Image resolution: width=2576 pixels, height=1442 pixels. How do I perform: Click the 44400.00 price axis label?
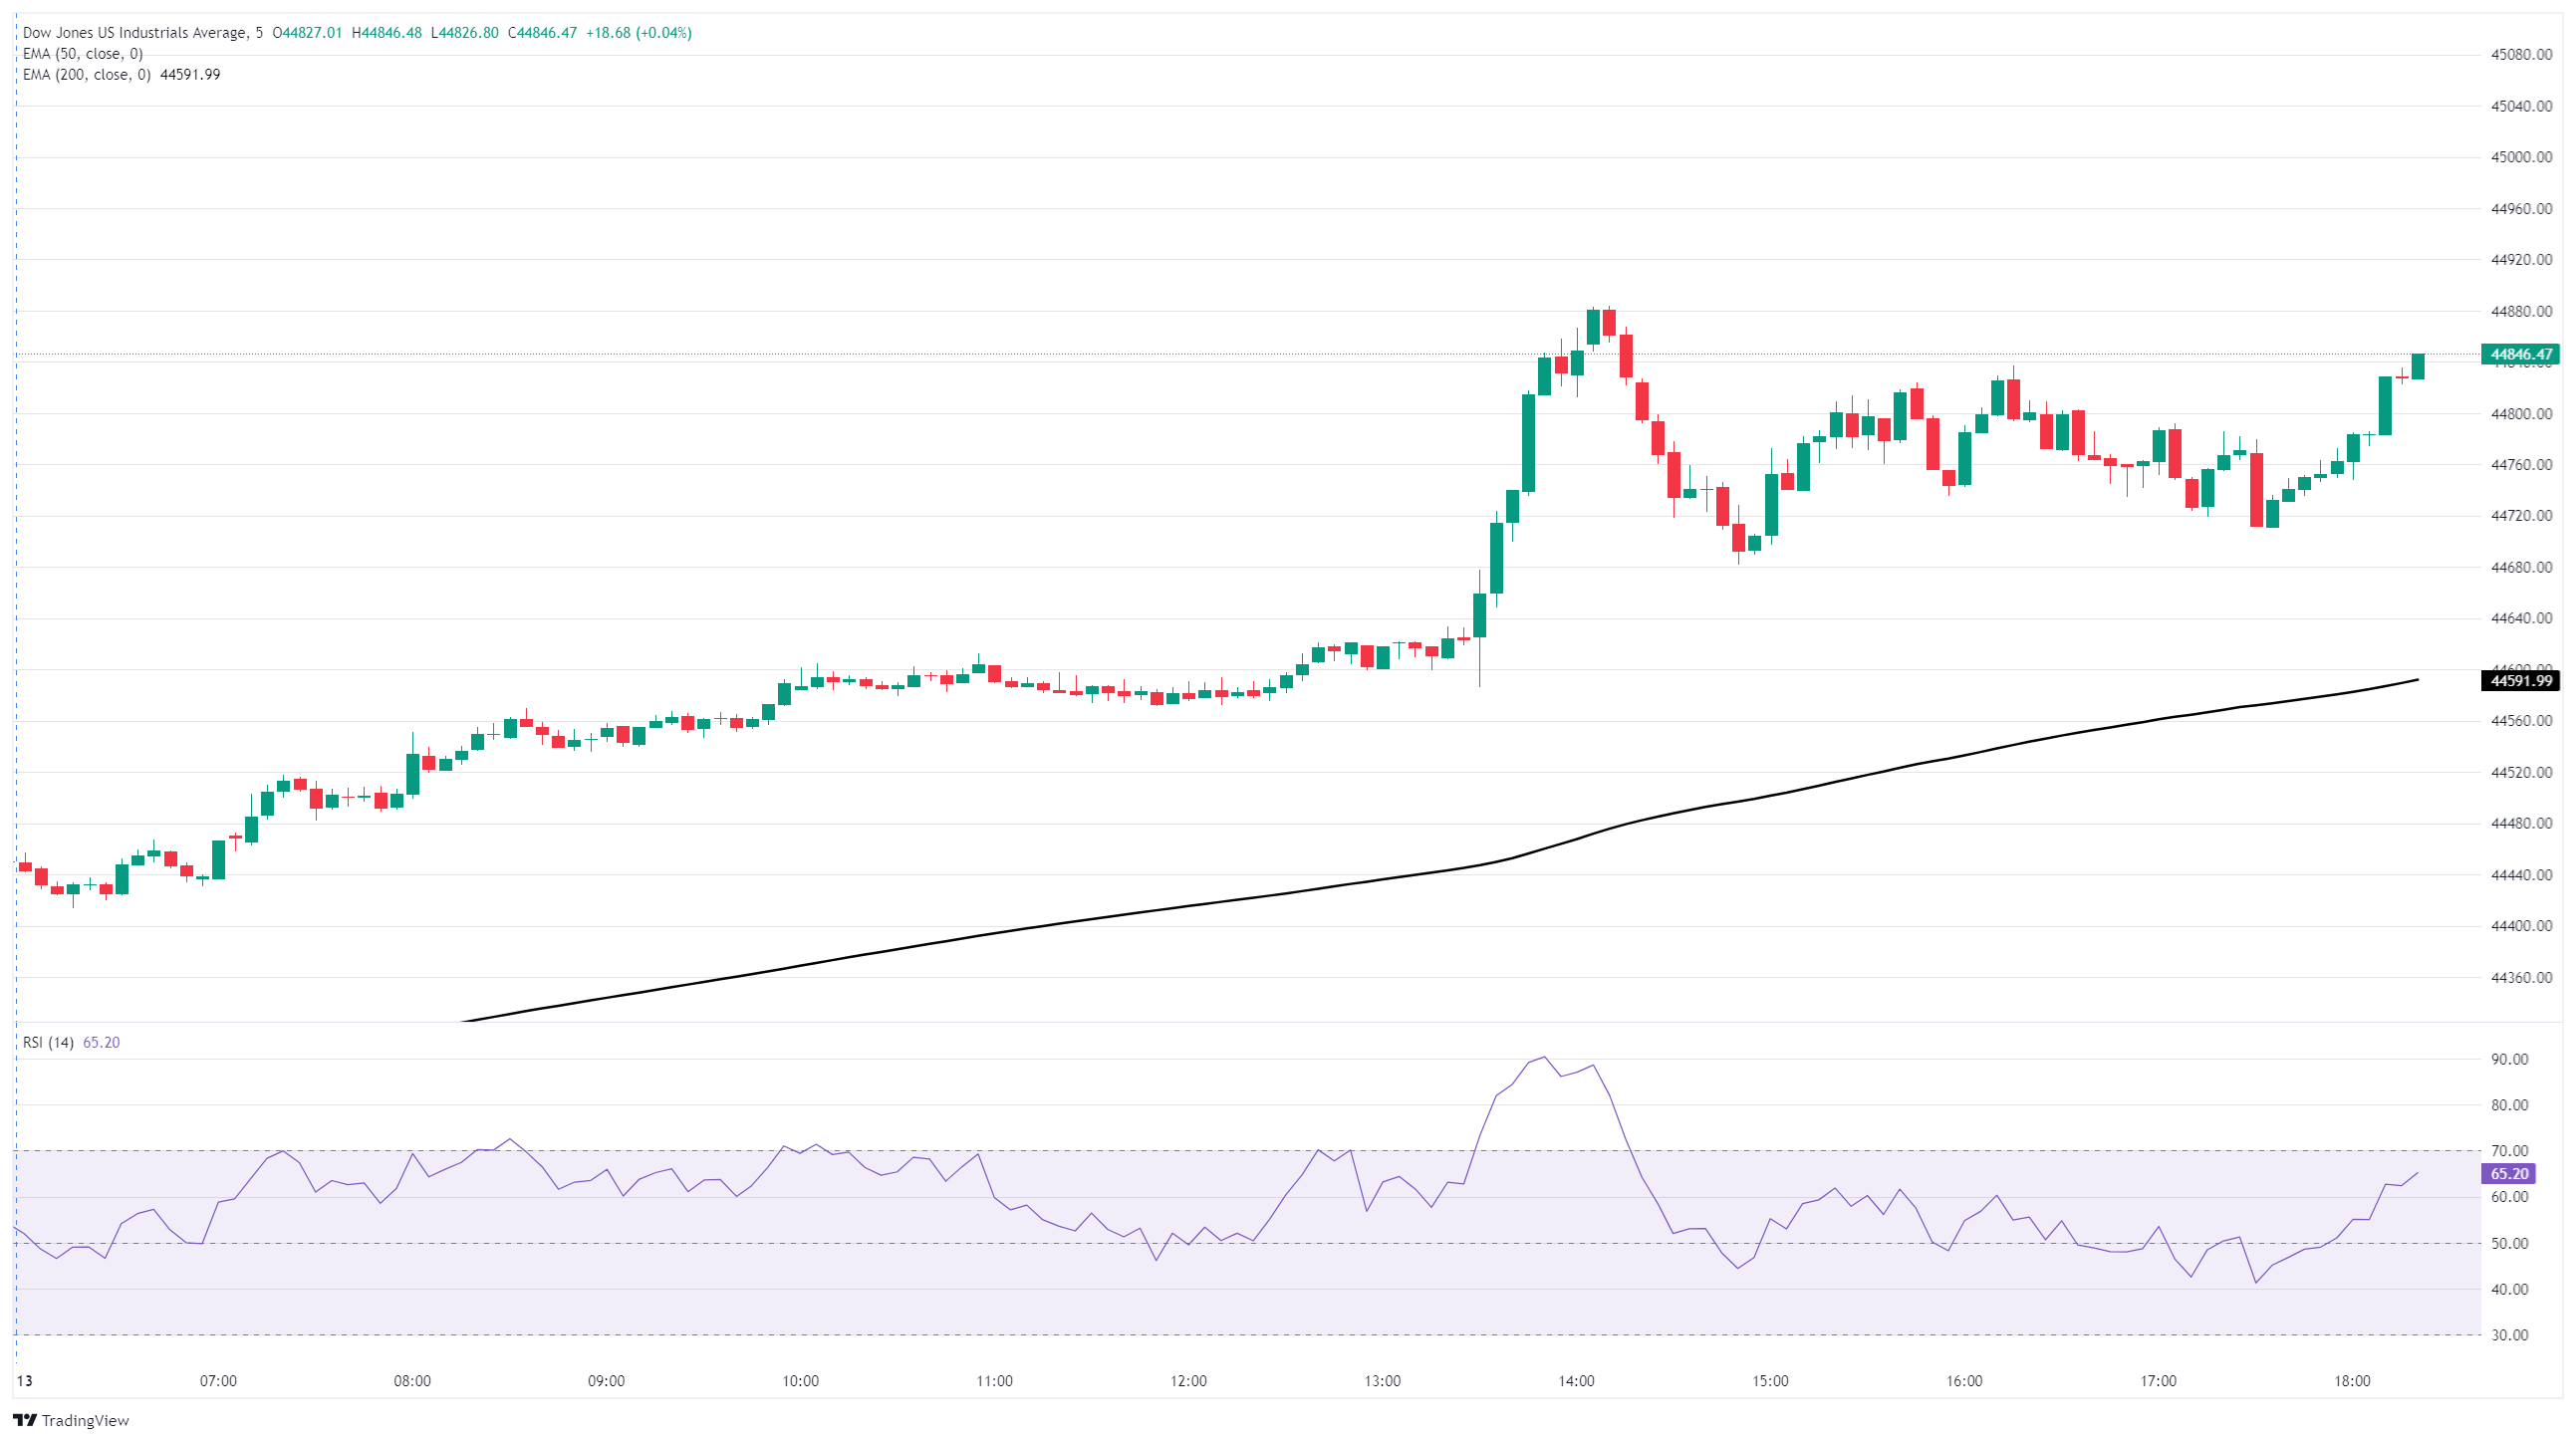tap(2521, 926)
